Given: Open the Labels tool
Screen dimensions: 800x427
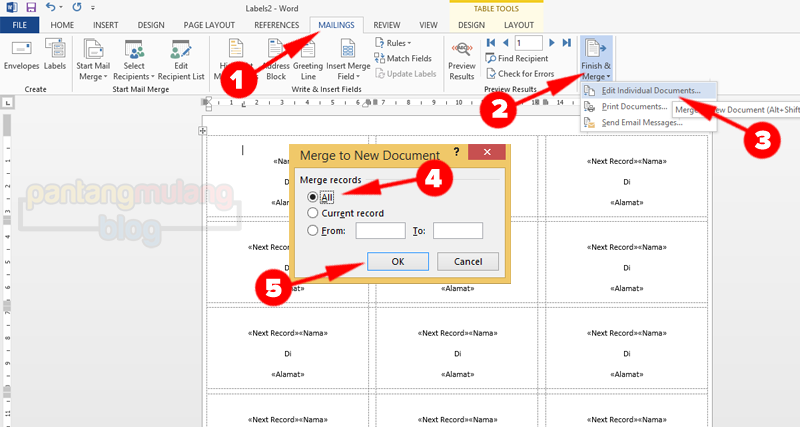Looking at the screenshot, I should (x=55, y=55).
